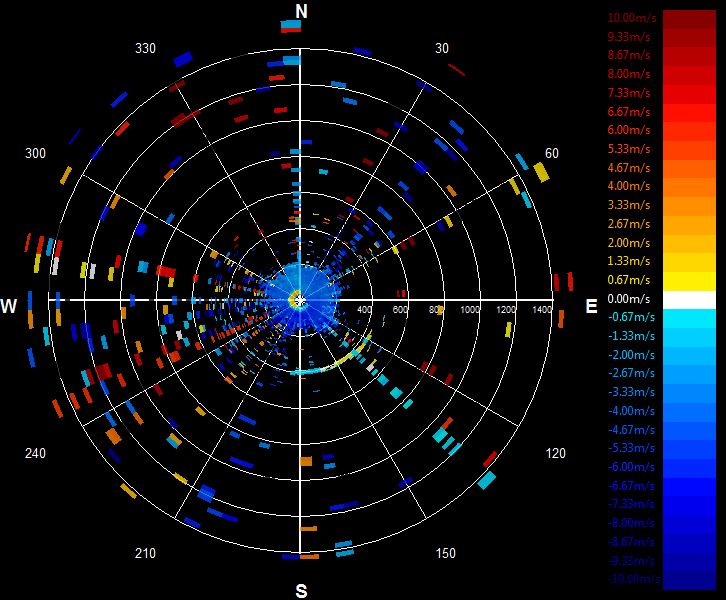
Task: Click the dark red legend band beside 10.00m/s
Action: tap(689, 19)
